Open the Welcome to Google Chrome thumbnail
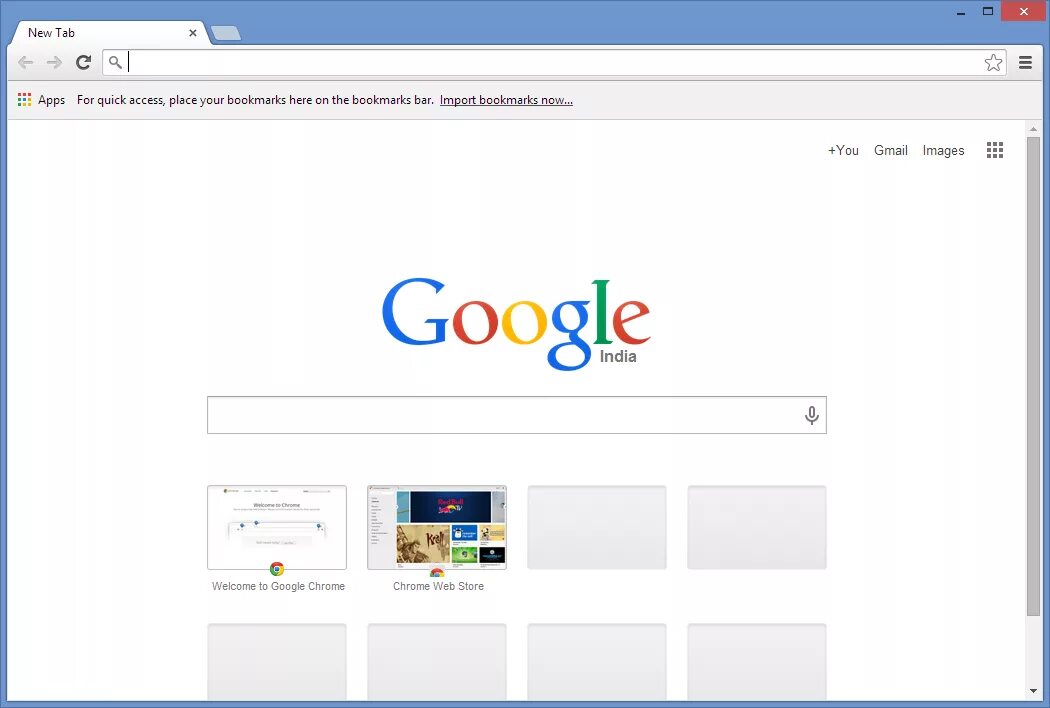 click(x=277, y=527)
